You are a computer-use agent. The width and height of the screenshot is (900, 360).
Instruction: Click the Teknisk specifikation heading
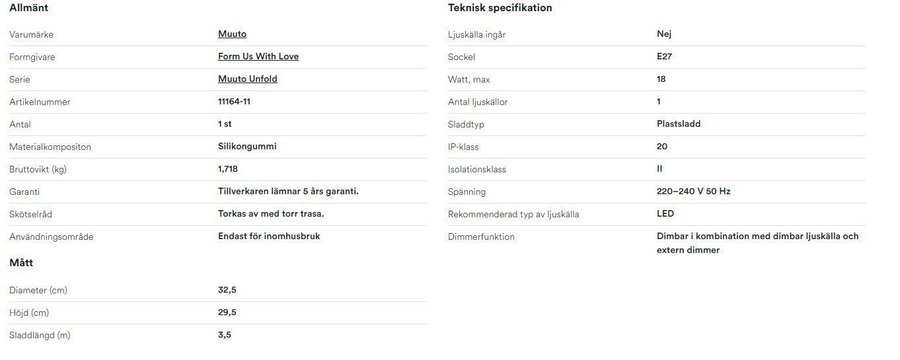pos(500,8)
